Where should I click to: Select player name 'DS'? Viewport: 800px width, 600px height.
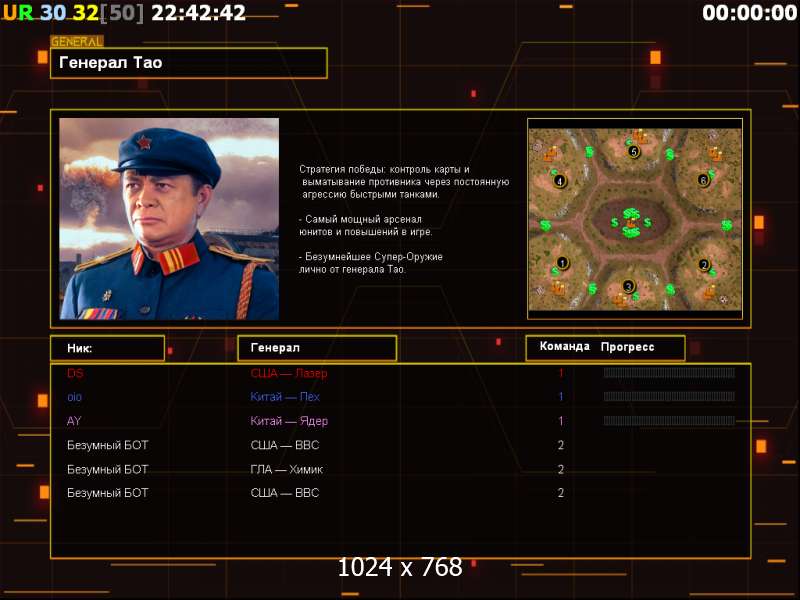coord(75,373)
